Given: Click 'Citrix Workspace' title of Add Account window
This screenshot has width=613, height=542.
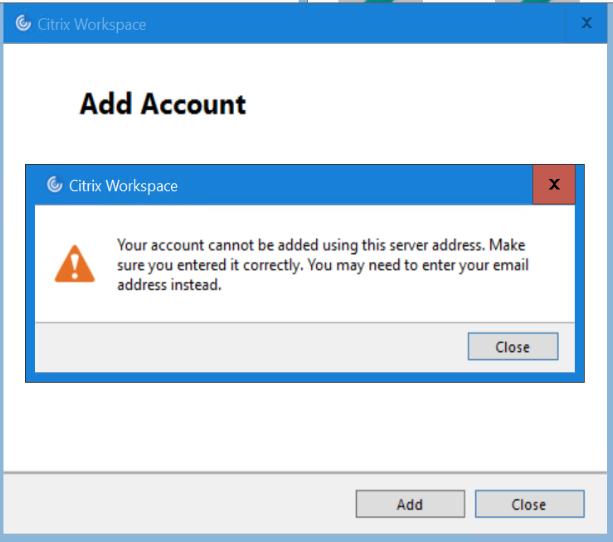Looking at the screenshot, I should 92,24.
